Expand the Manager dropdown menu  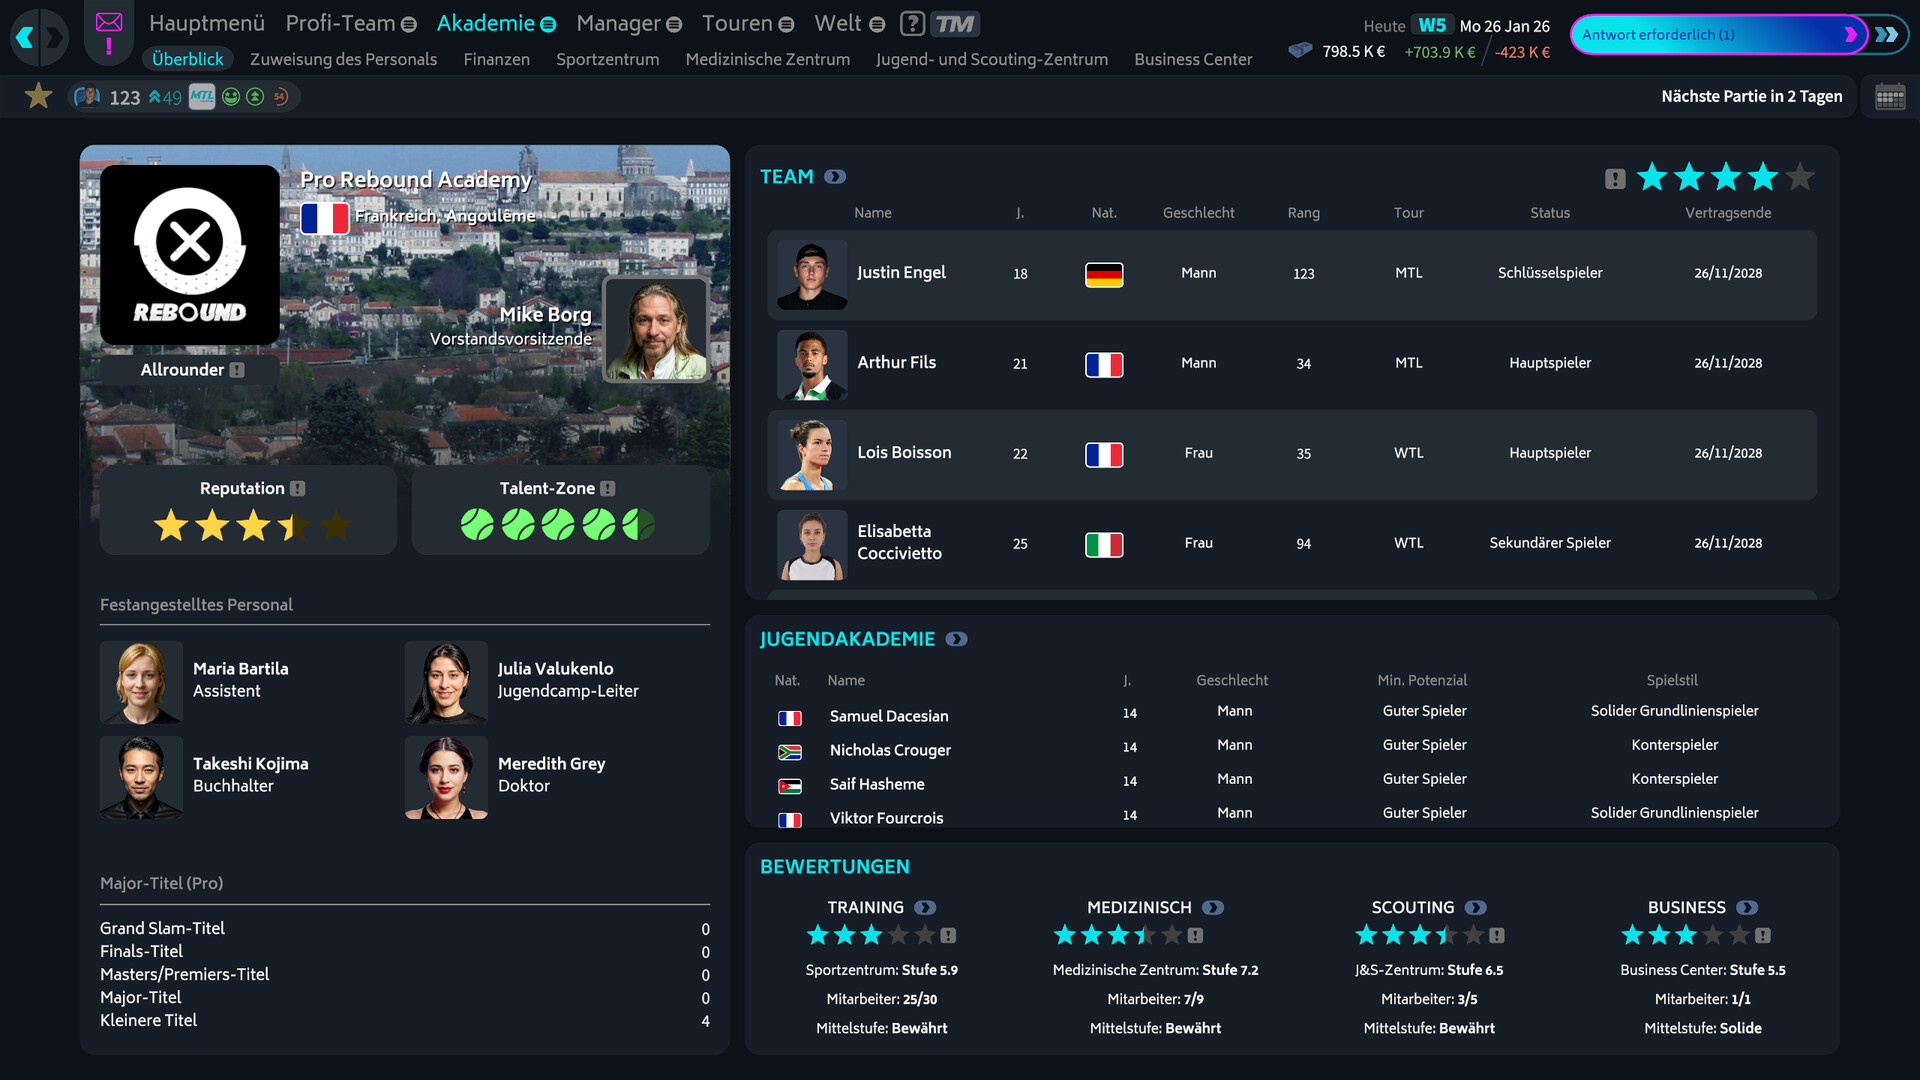(674, 24)
